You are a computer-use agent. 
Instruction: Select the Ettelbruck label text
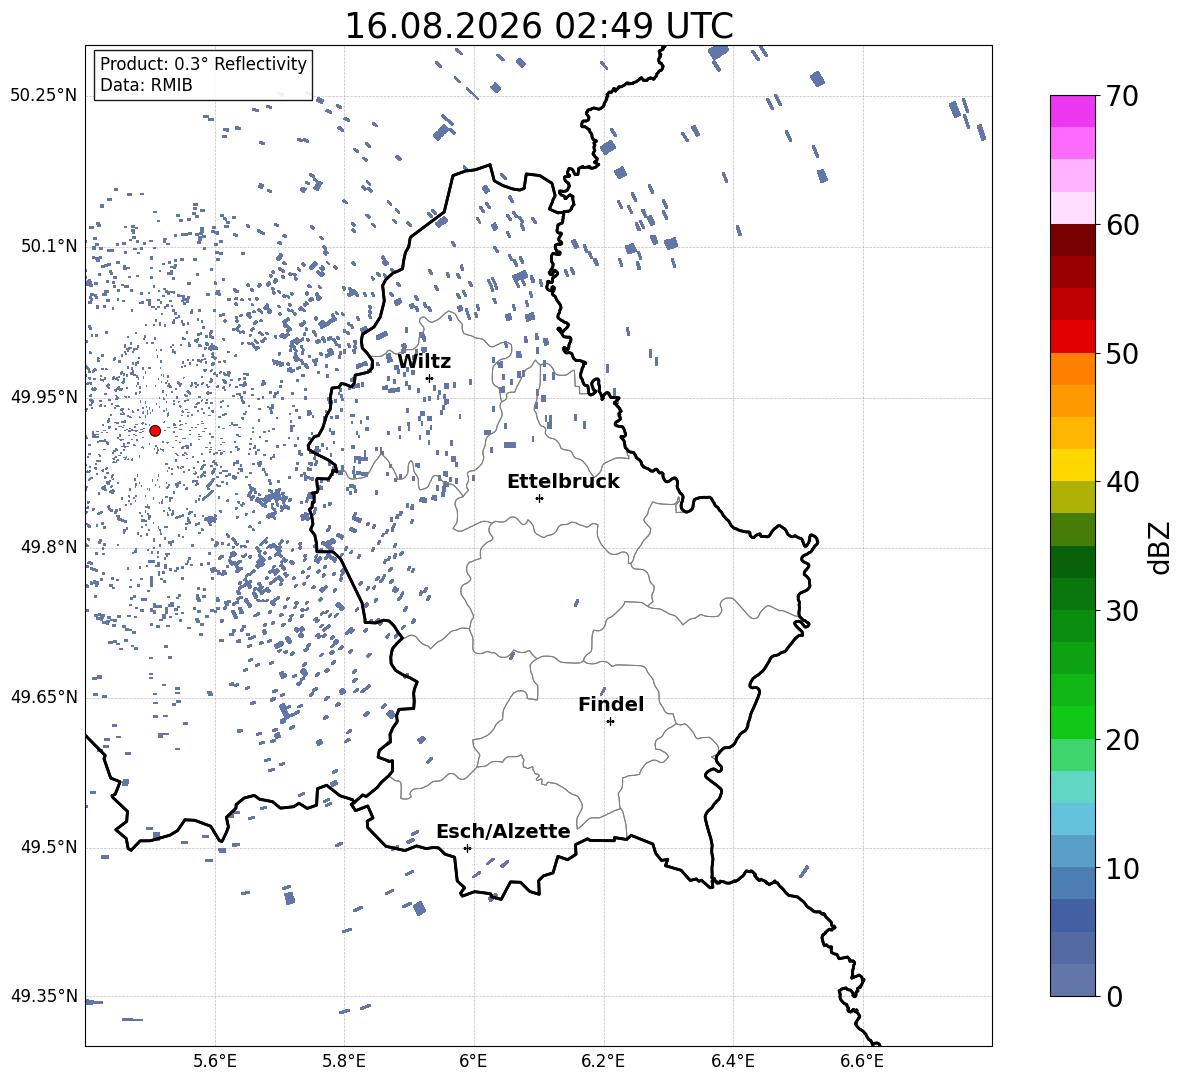click(x=563, y=482)
